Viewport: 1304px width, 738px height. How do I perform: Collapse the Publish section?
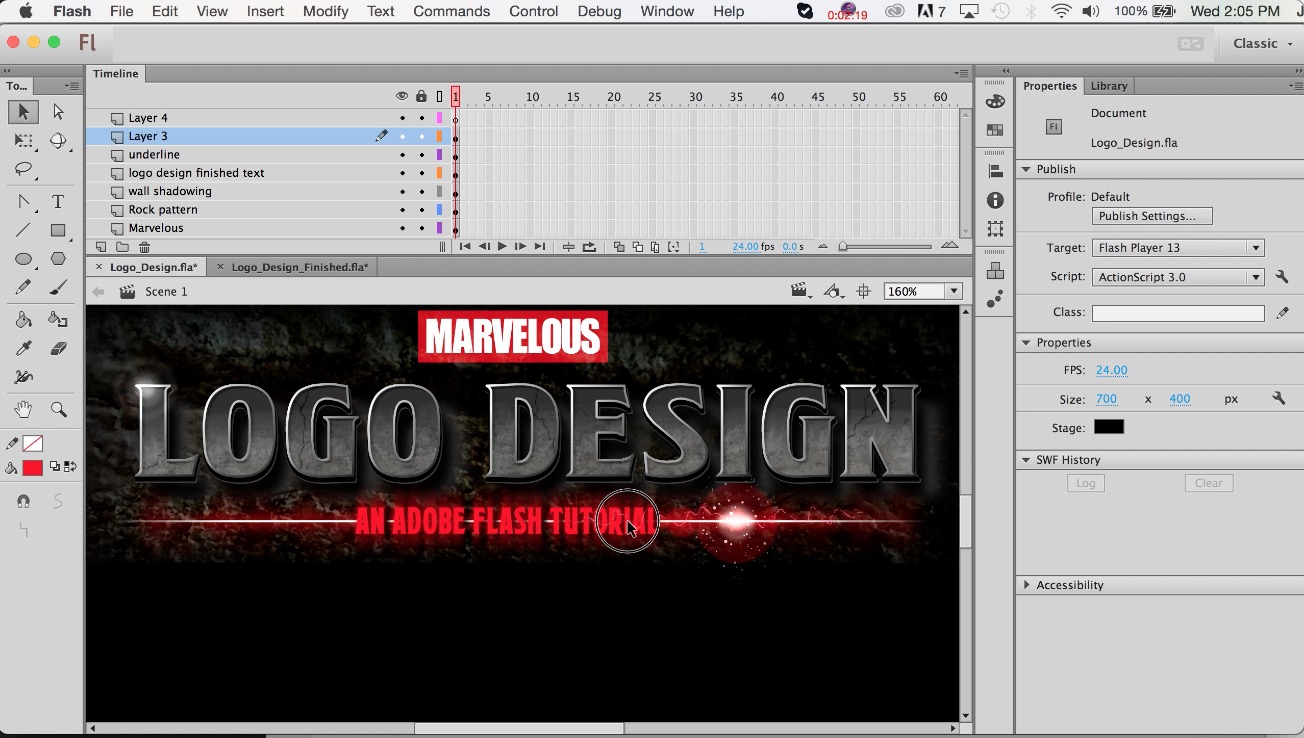pyautogui.click(x=1027, y=169)
